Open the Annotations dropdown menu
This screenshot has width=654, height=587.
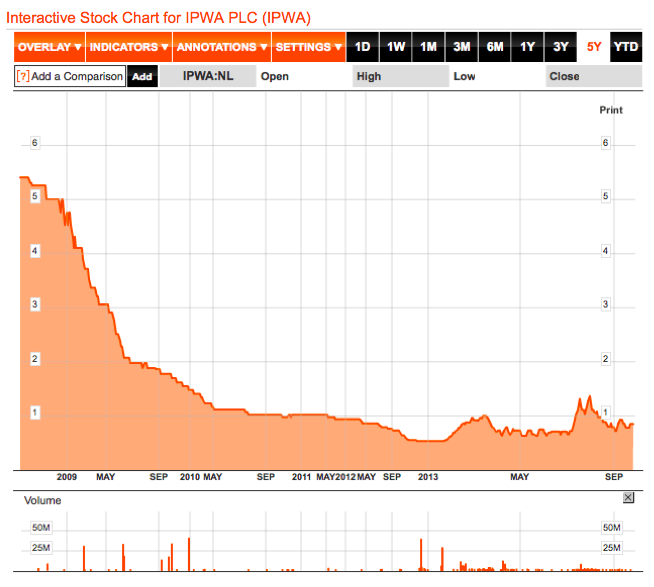click(x=222, y=47)
